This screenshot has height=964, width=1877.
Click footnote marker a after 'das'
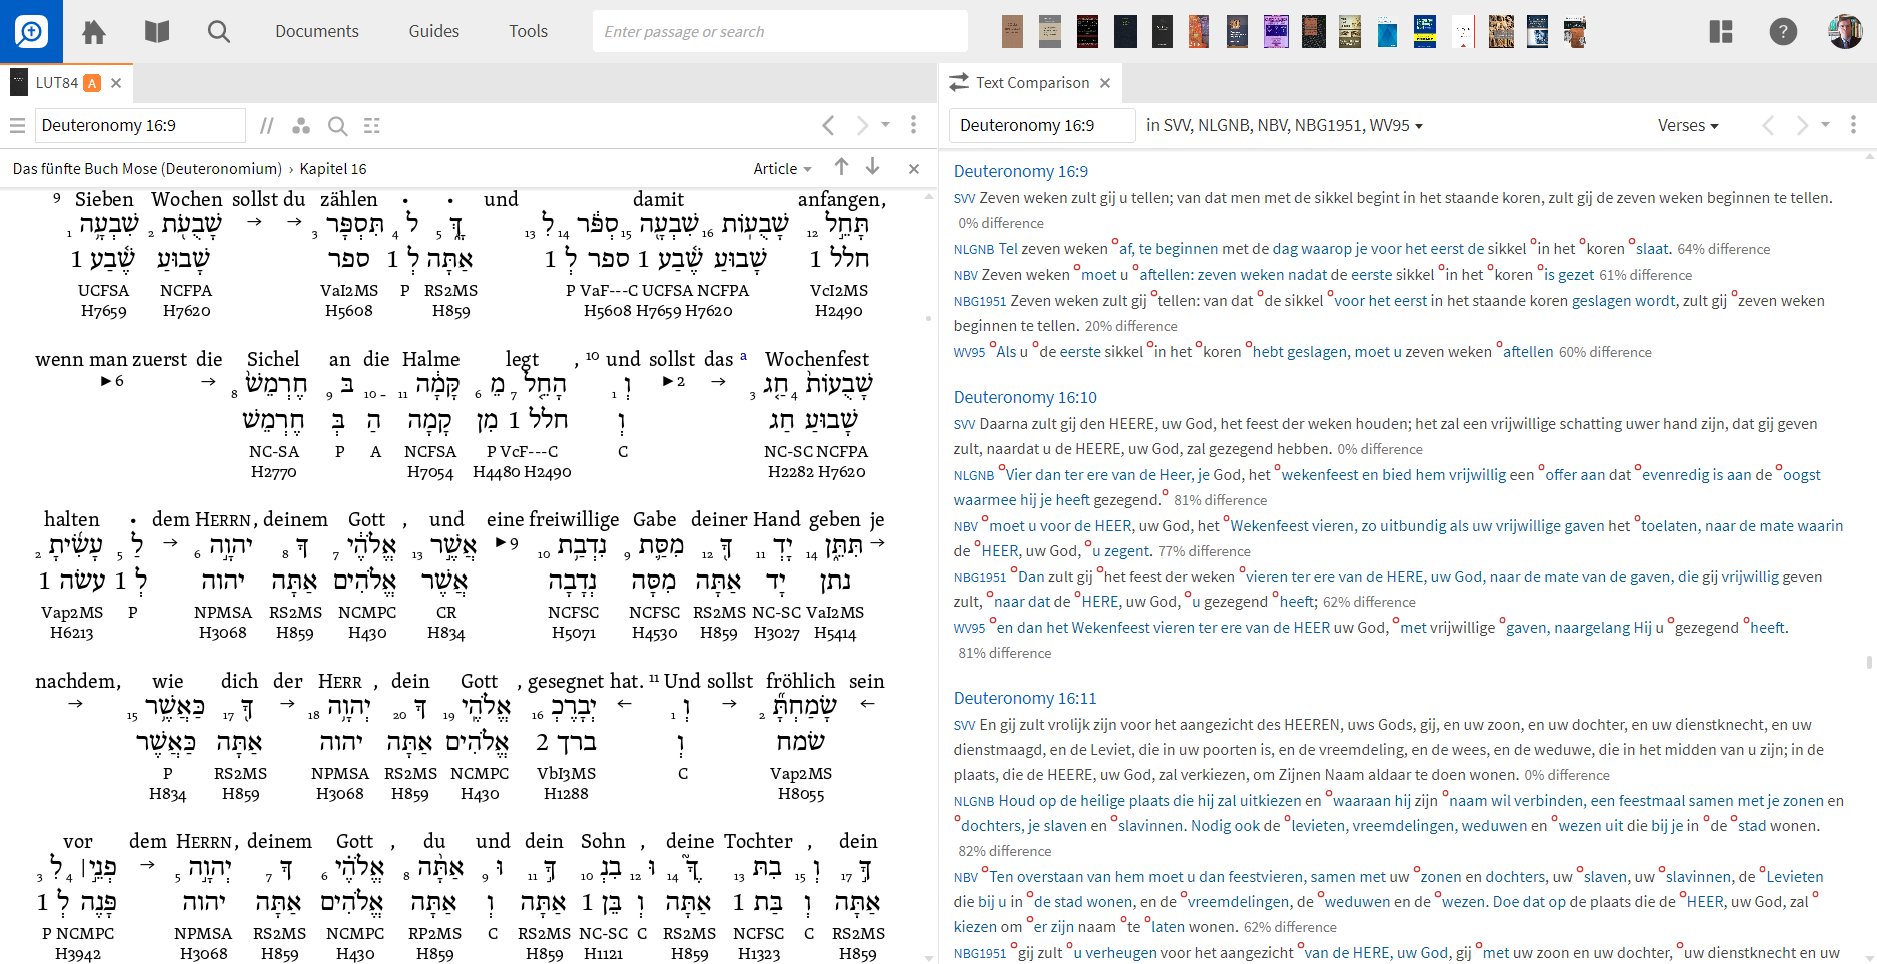743,355
